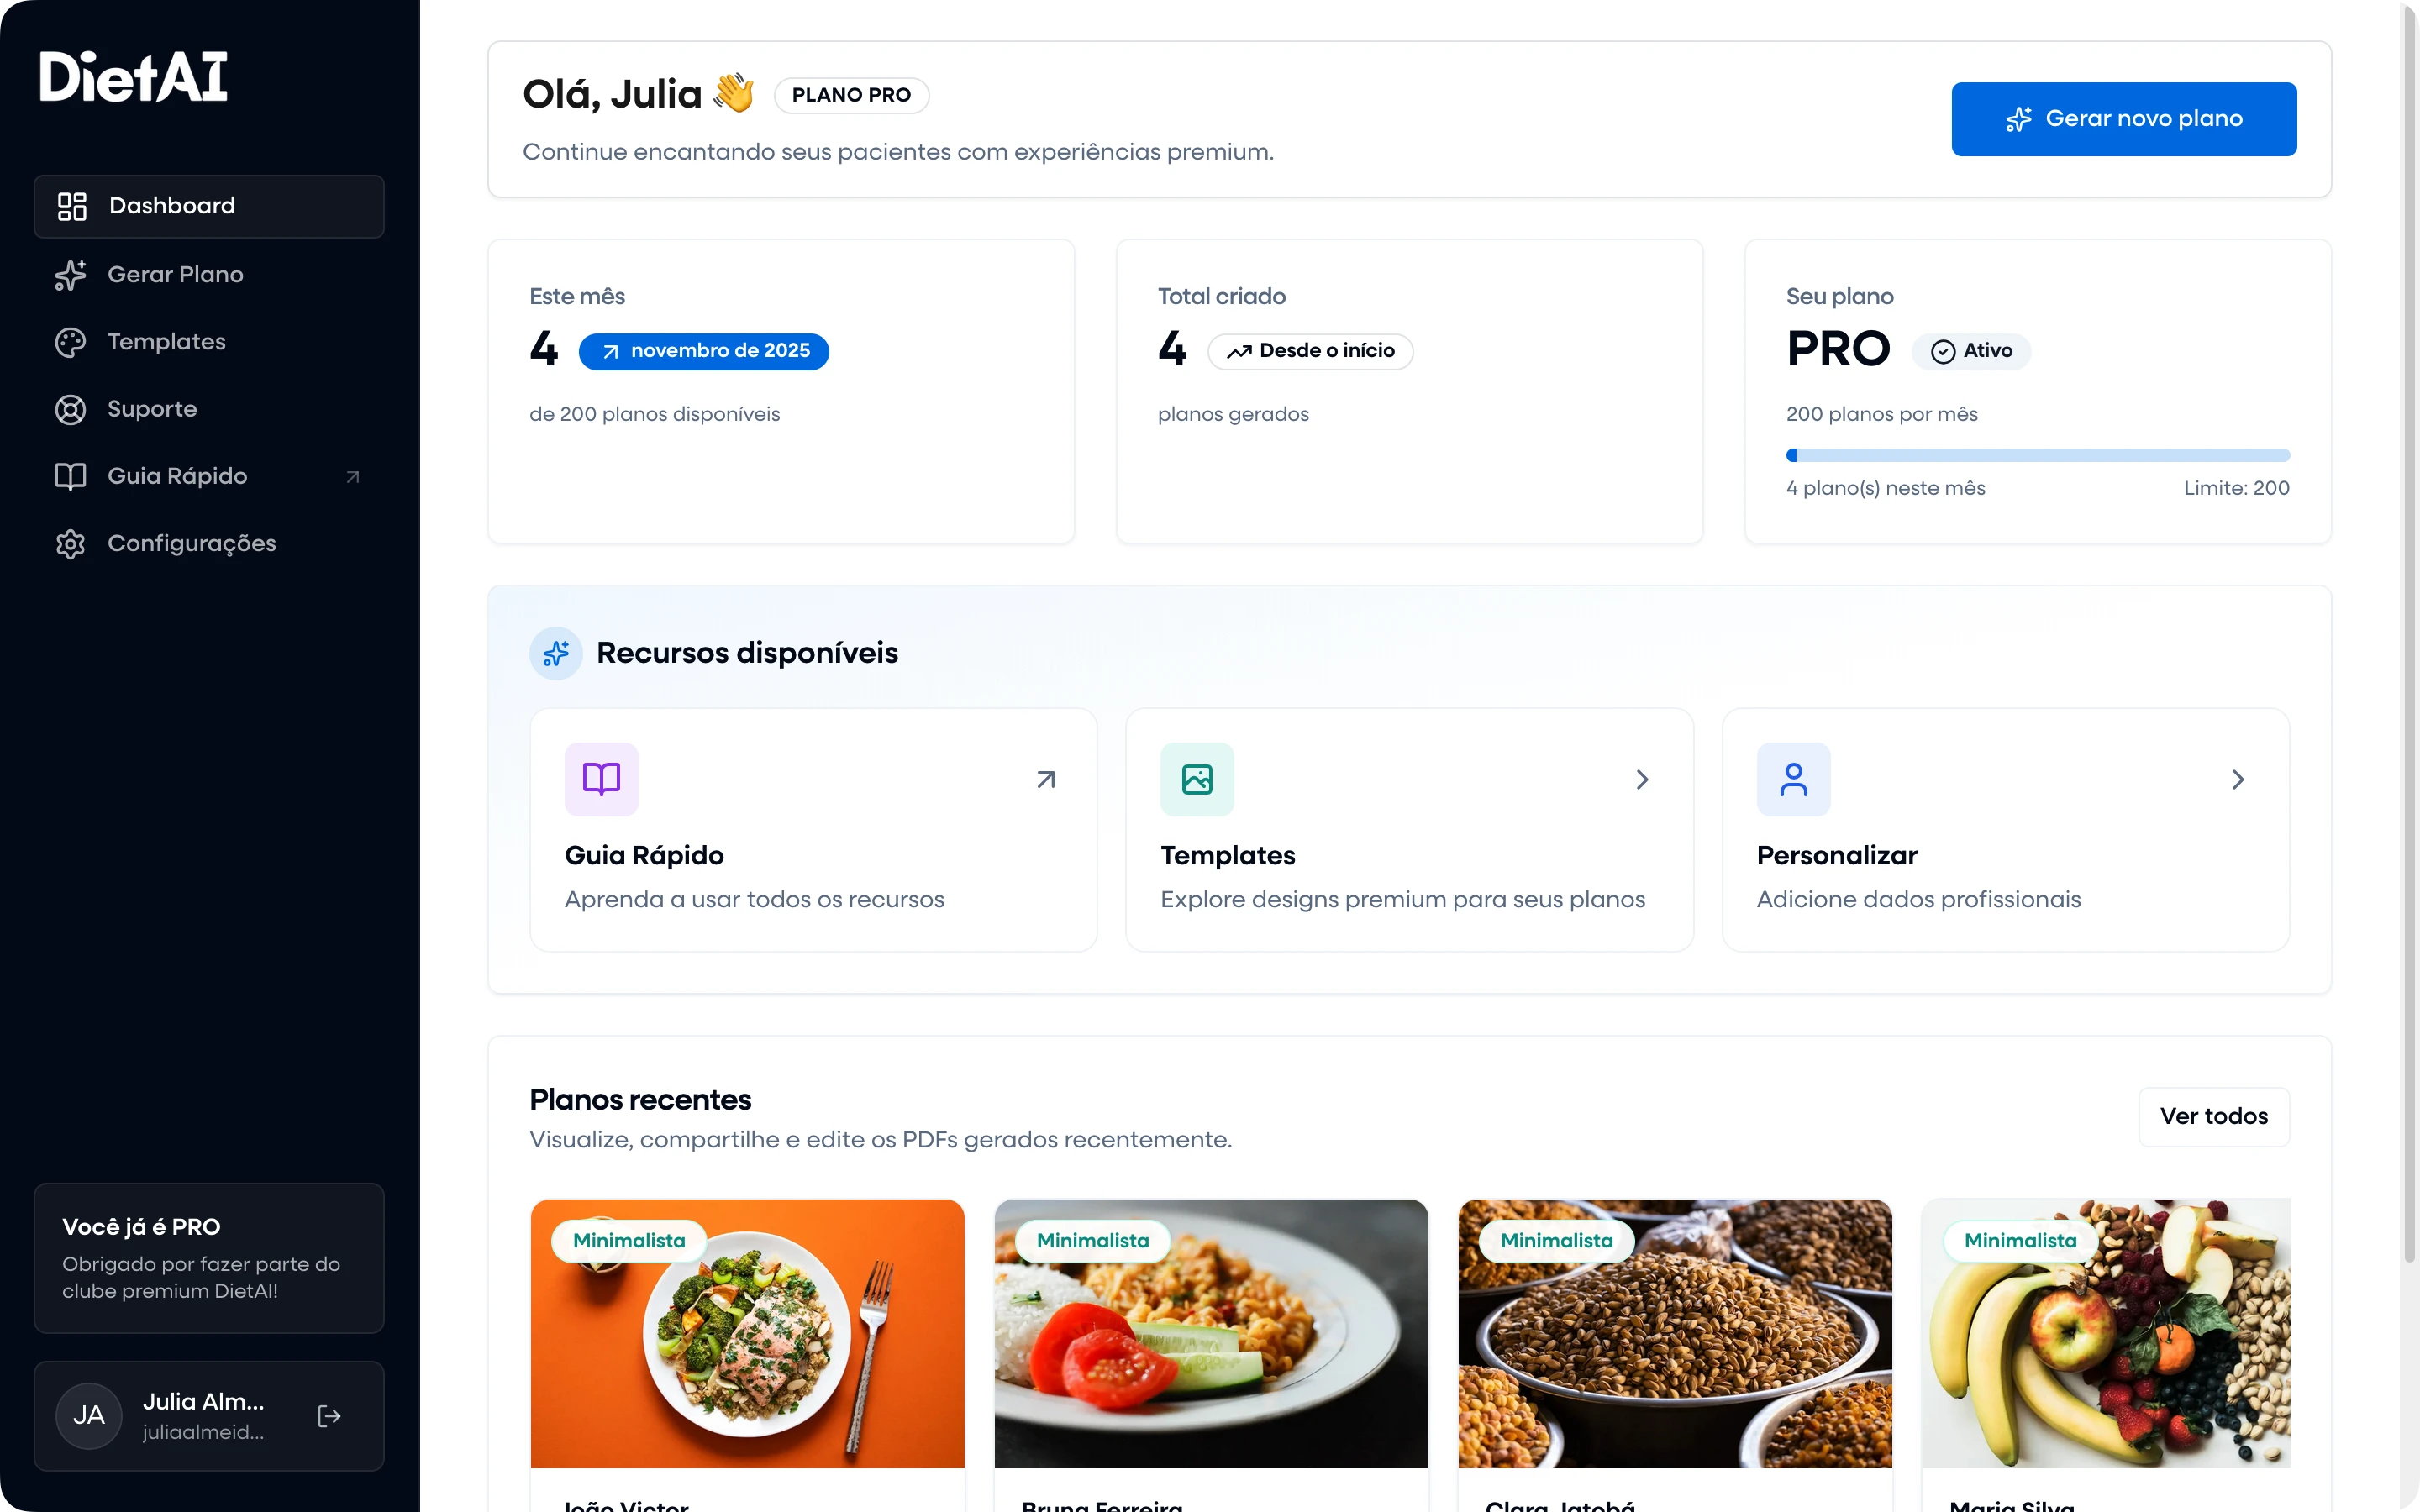Click the external arrow on Guia Rápido card
The height and width of the screenshot is (1512, 2420).
(1046, 779)
